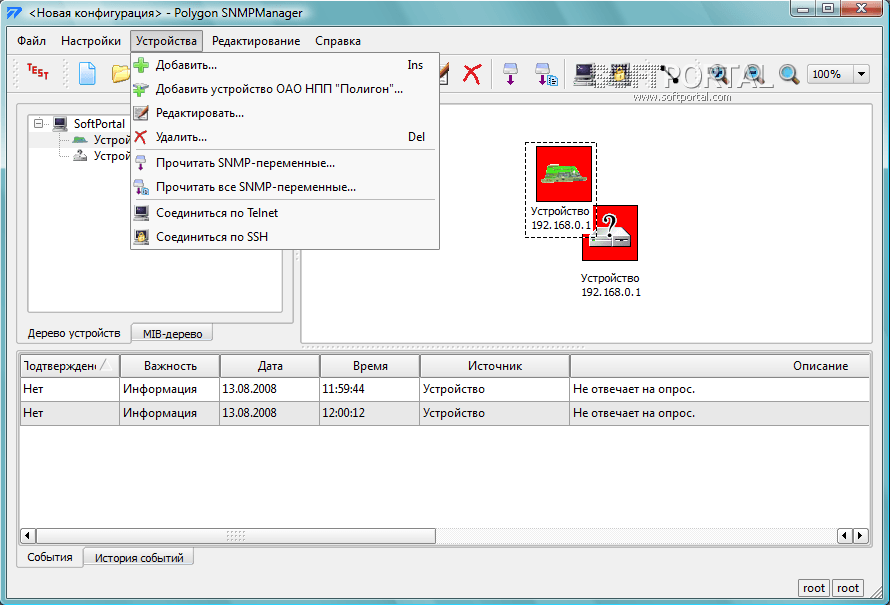Open the Настройки menu
This screenshot has height=605, width=890.
[x=91, y=41]
